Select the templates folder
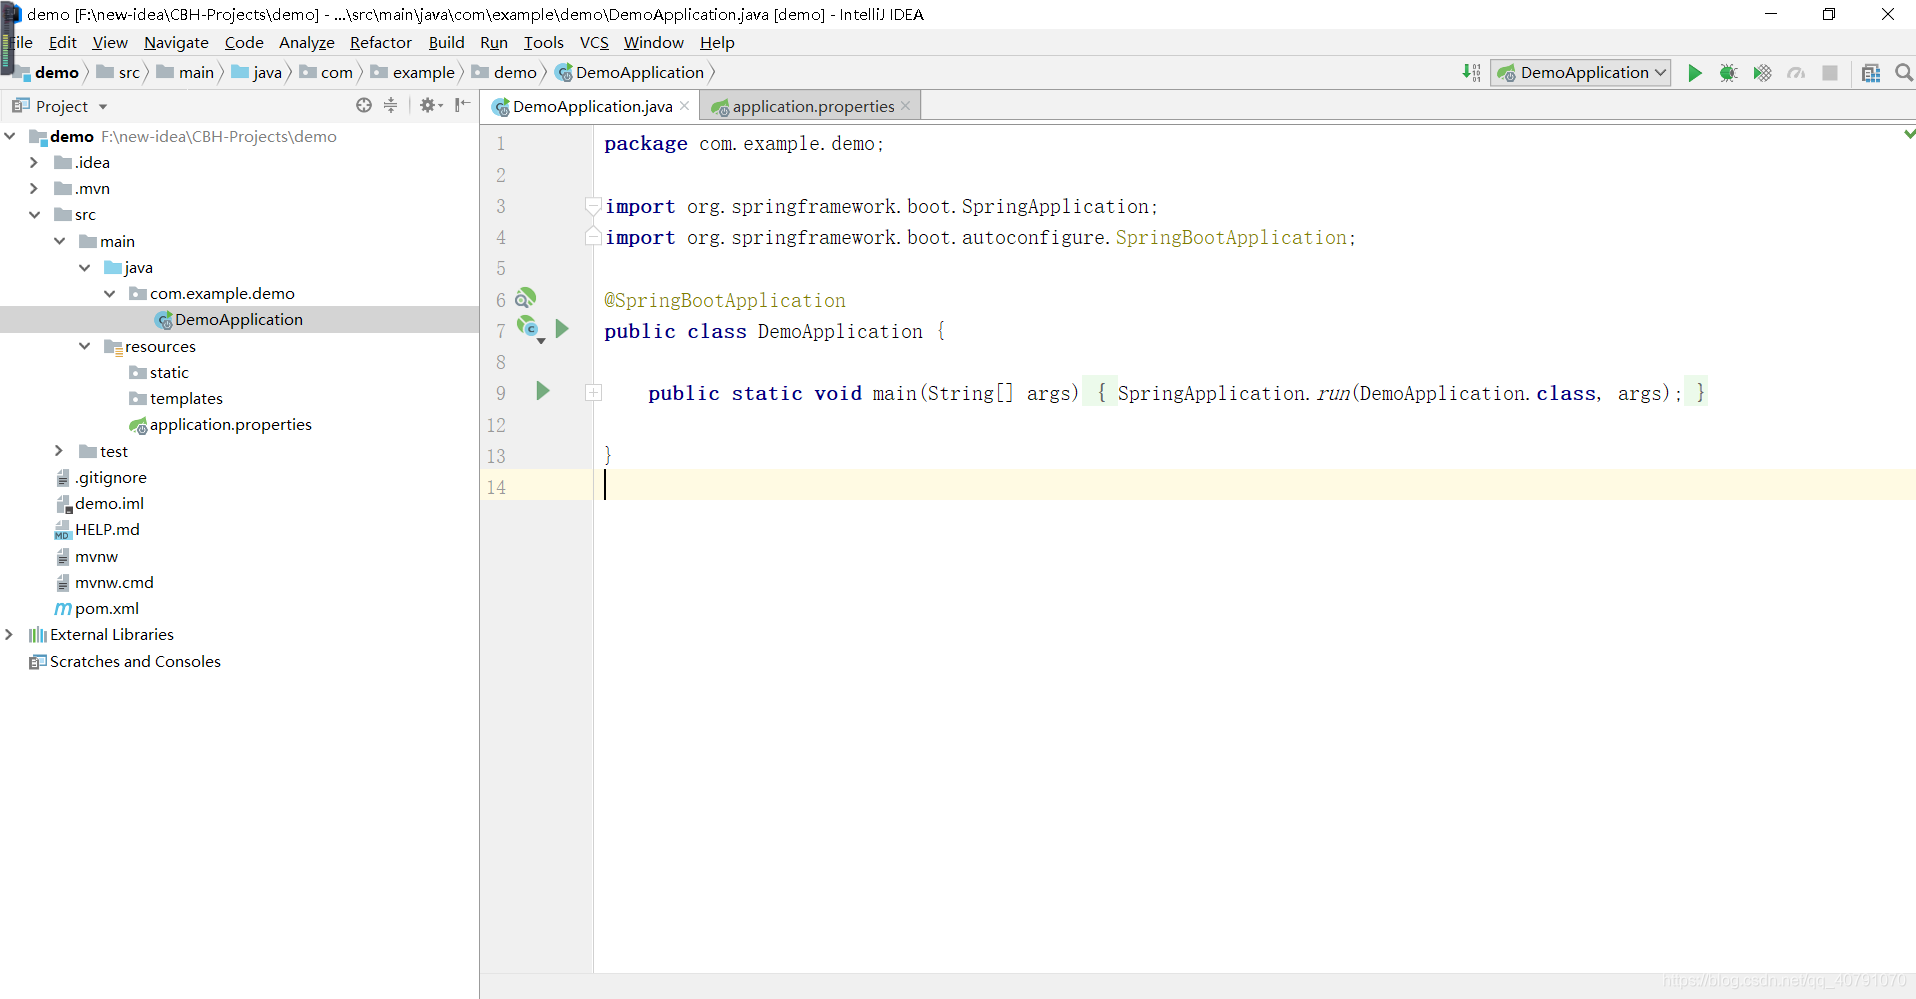The width and height of the screenshot is (1916, 999). [x=176, y=399]
